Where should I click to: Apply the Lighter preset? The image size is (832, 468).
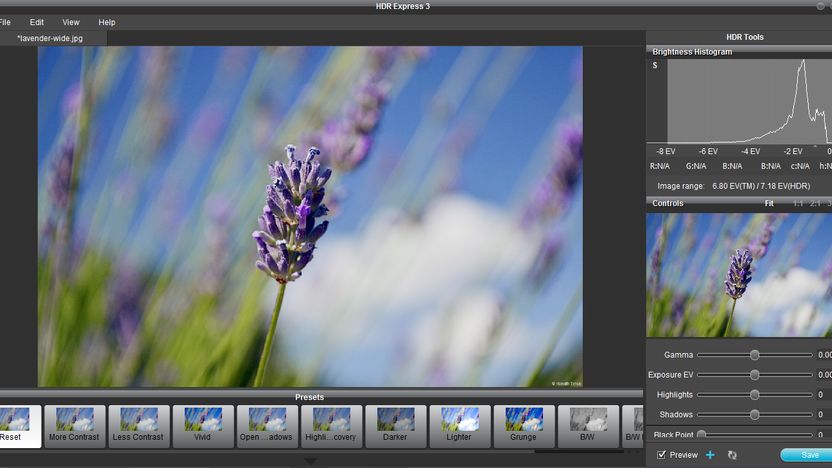tap(460, 427)
